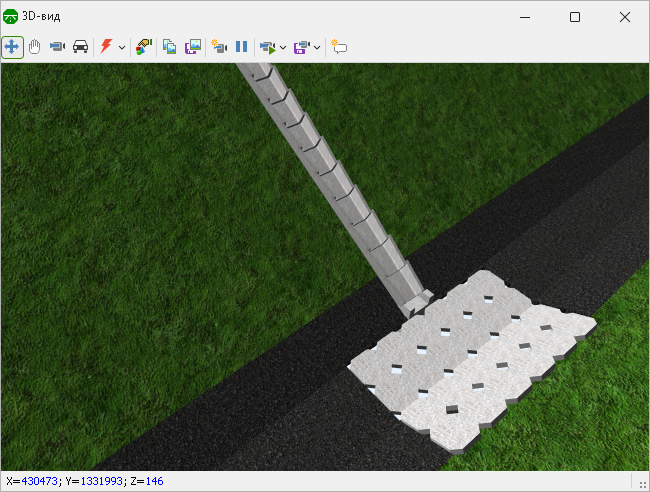Click the 3D-вид window app icon
This screenshot has width=650, height=492.
point(12,17)
